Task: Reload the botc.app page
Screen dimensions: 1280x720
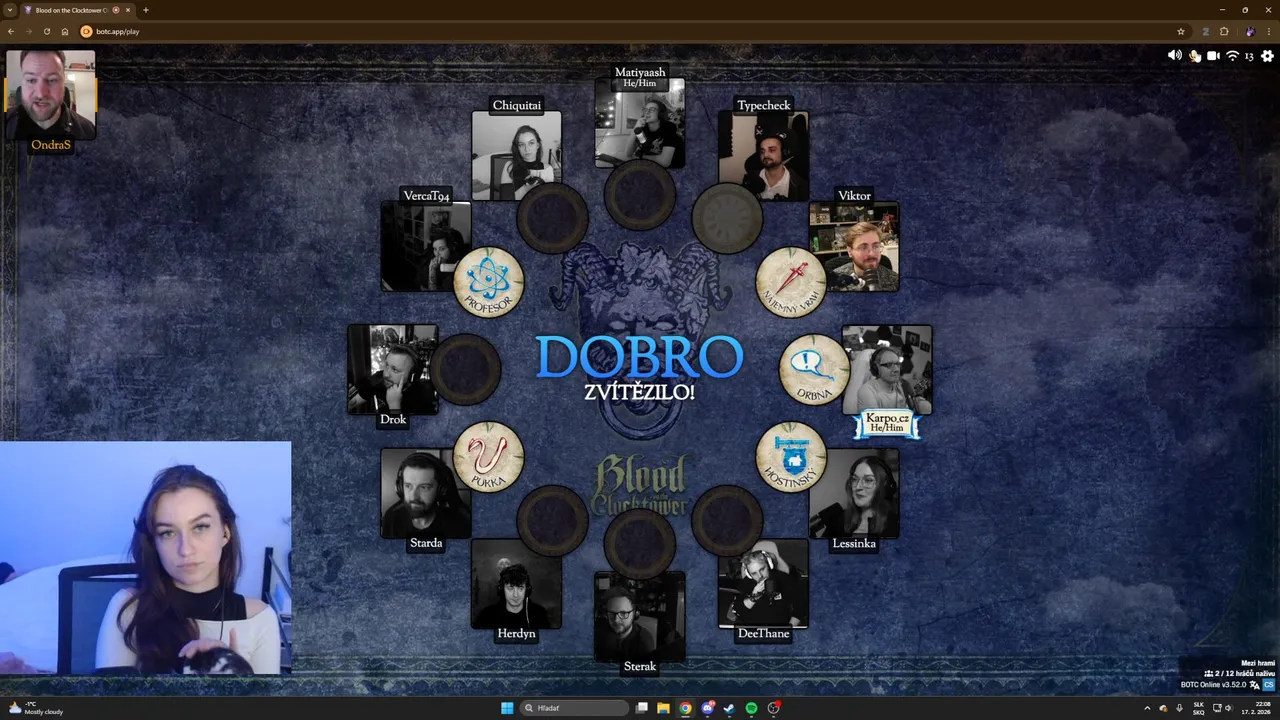Action: 46,31
